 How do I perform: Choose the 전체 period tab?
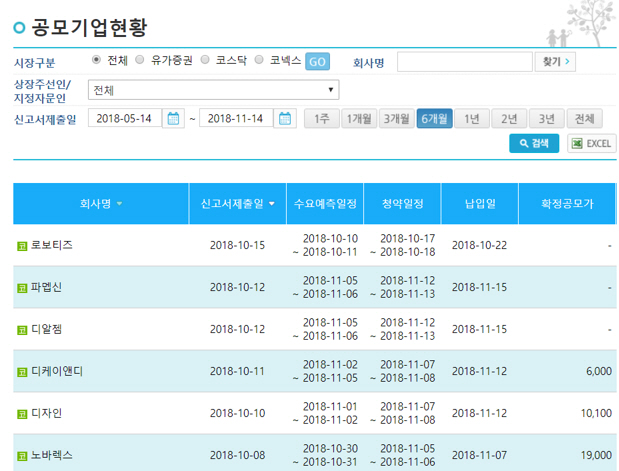click(585, 118)
